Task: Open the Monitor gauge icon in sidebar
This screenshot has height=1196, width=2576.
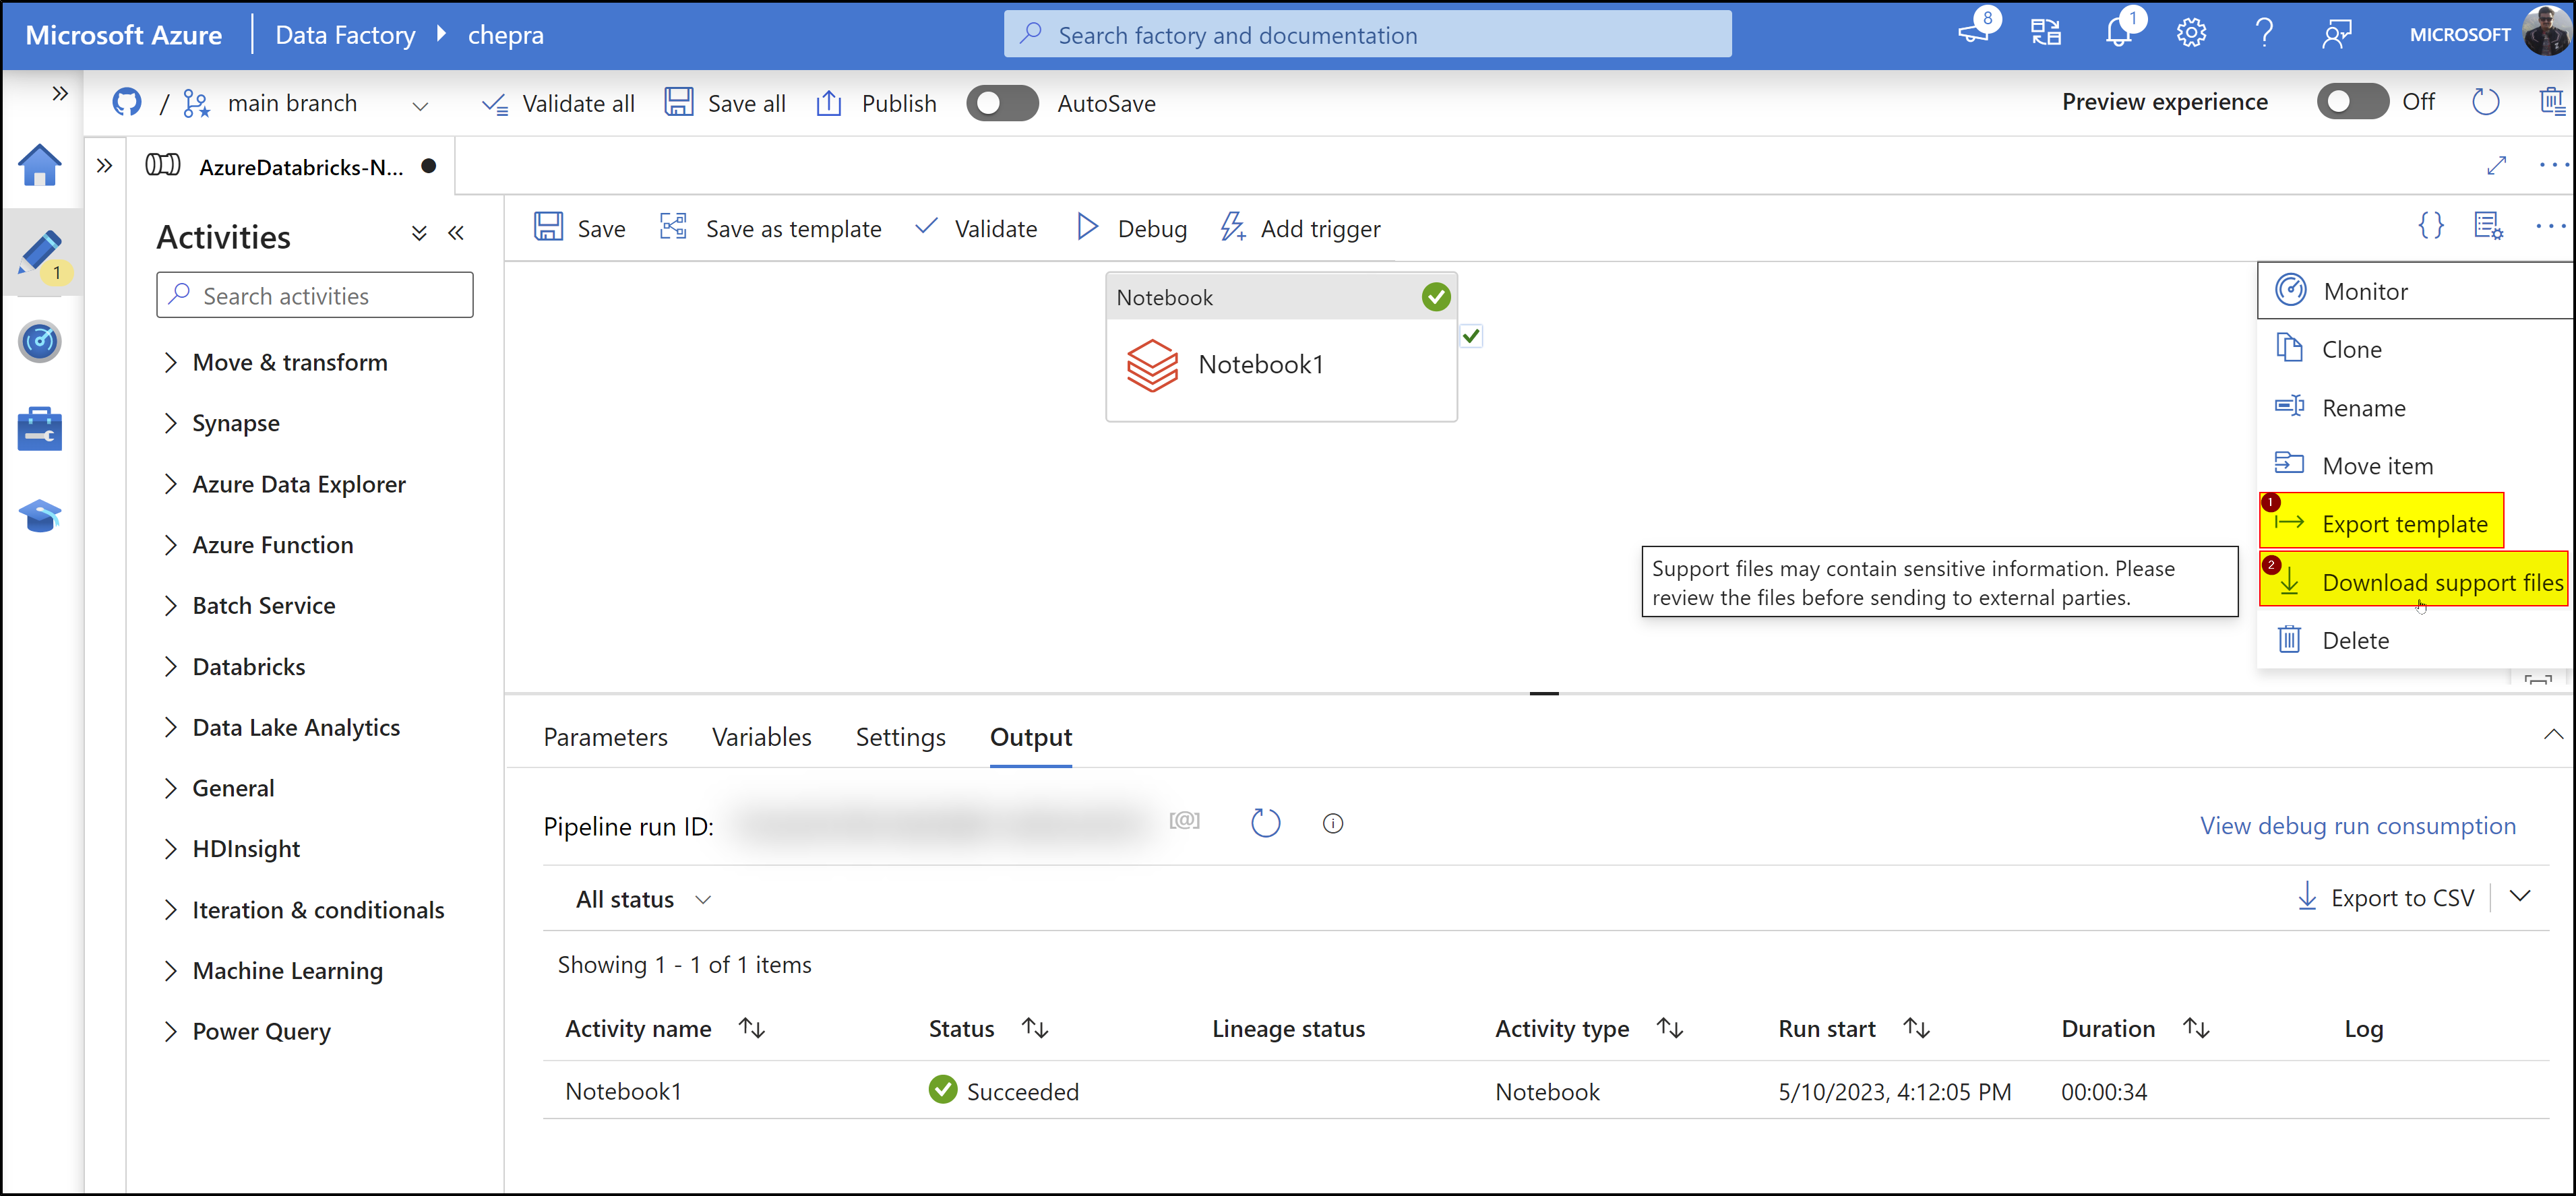Action: [39, 342]
